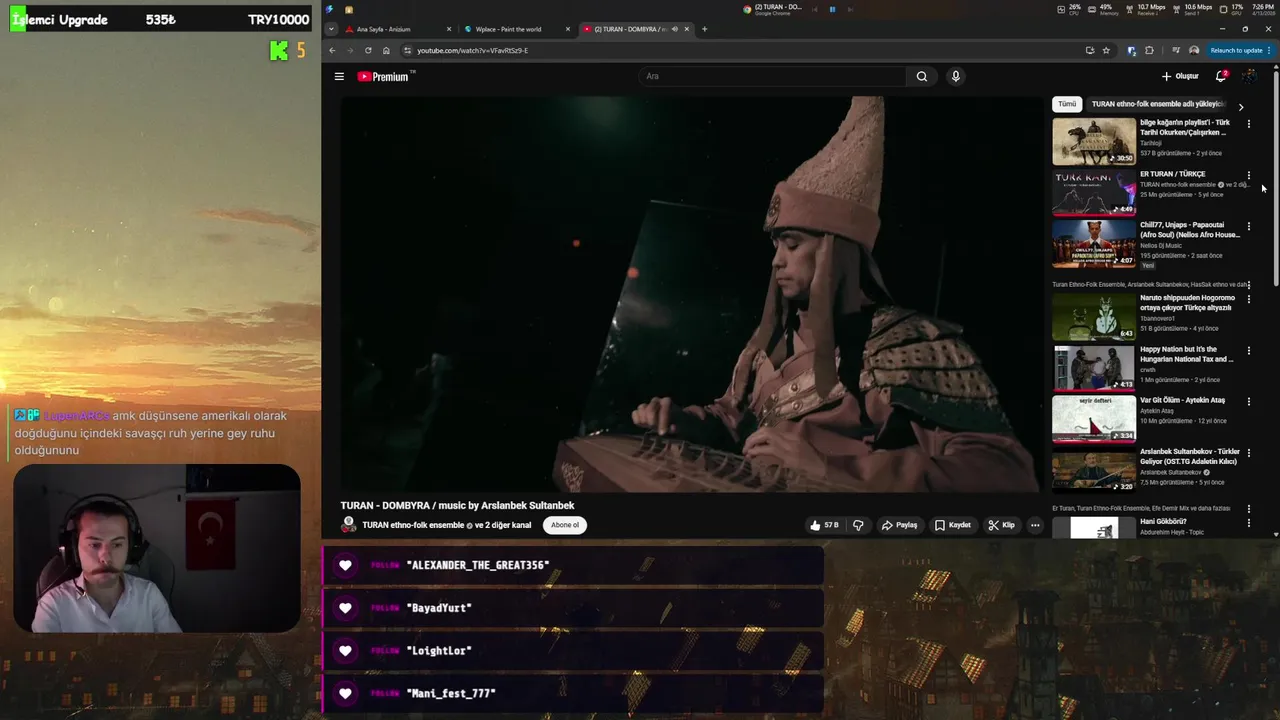Pause media in top overlay controls
This screenshot has width=1280, height=720.
point(832,9)
